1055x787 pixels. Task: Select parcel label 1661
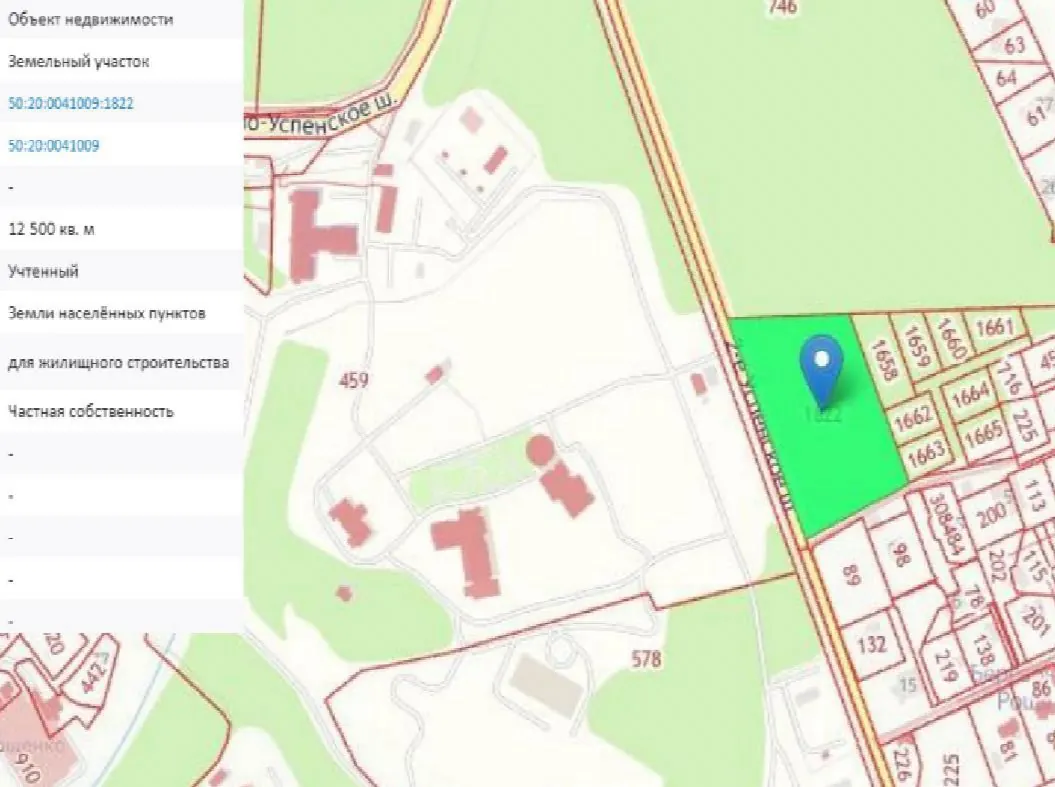(994, 328)
